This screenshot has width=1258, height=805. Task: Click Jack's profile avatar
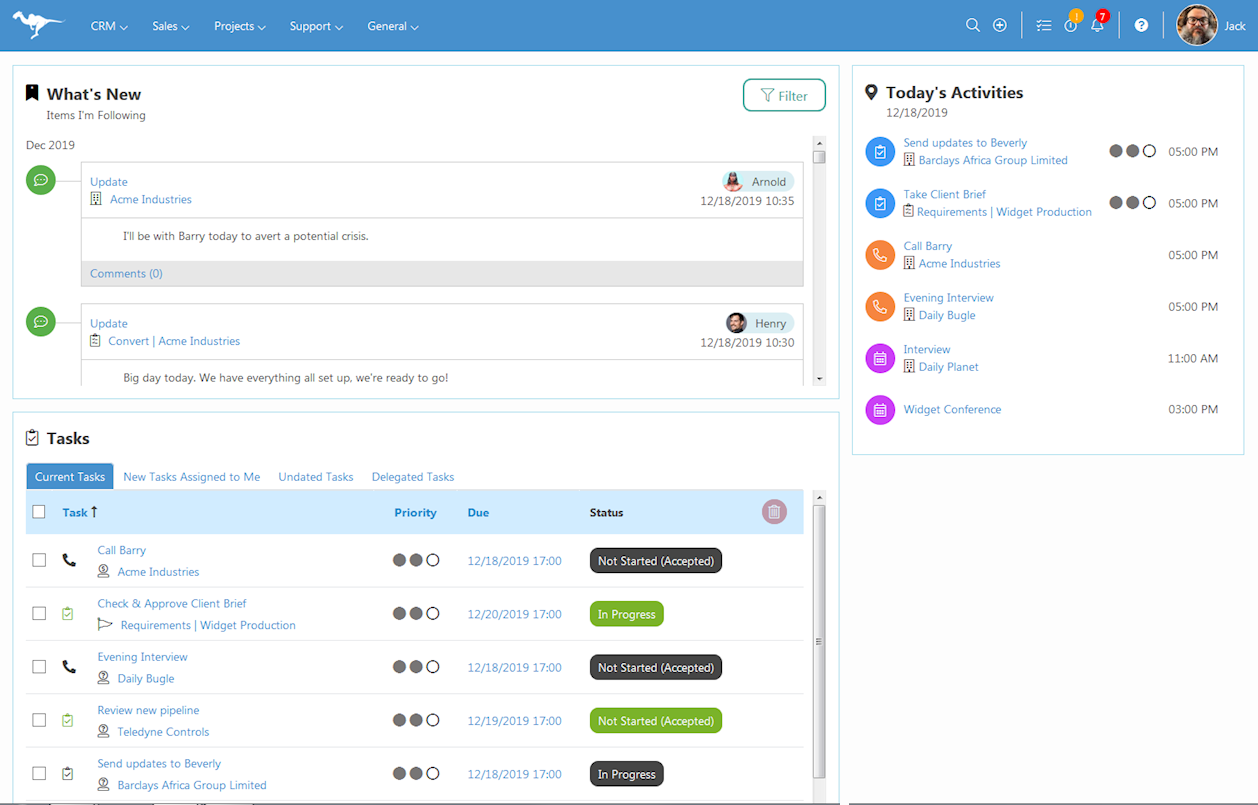click(1196, 26)
